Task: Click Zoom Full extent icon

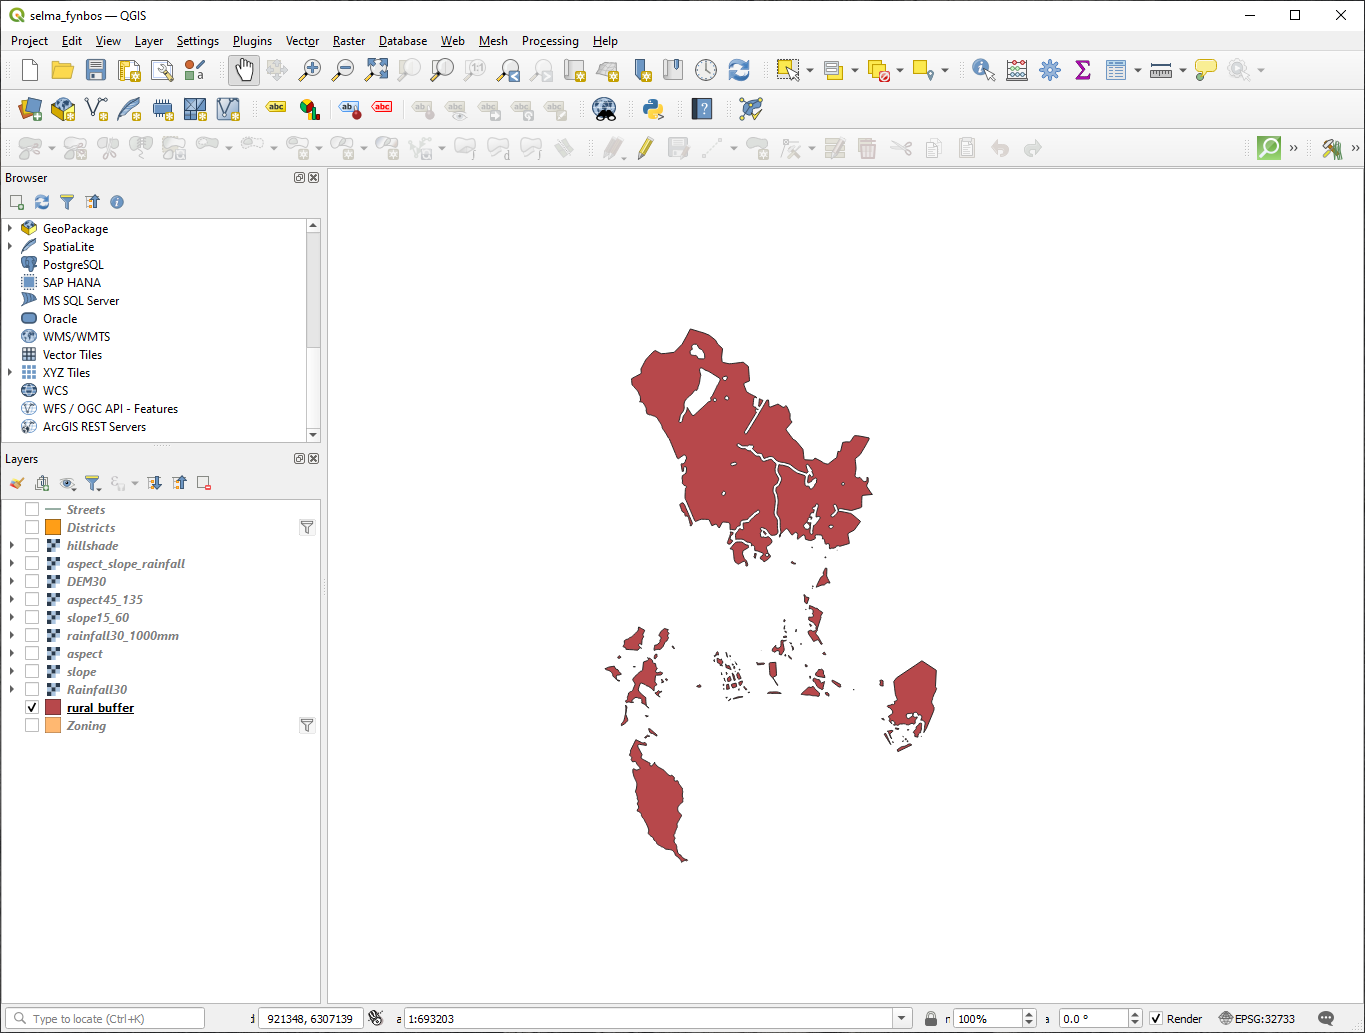Action: point(376,70)
